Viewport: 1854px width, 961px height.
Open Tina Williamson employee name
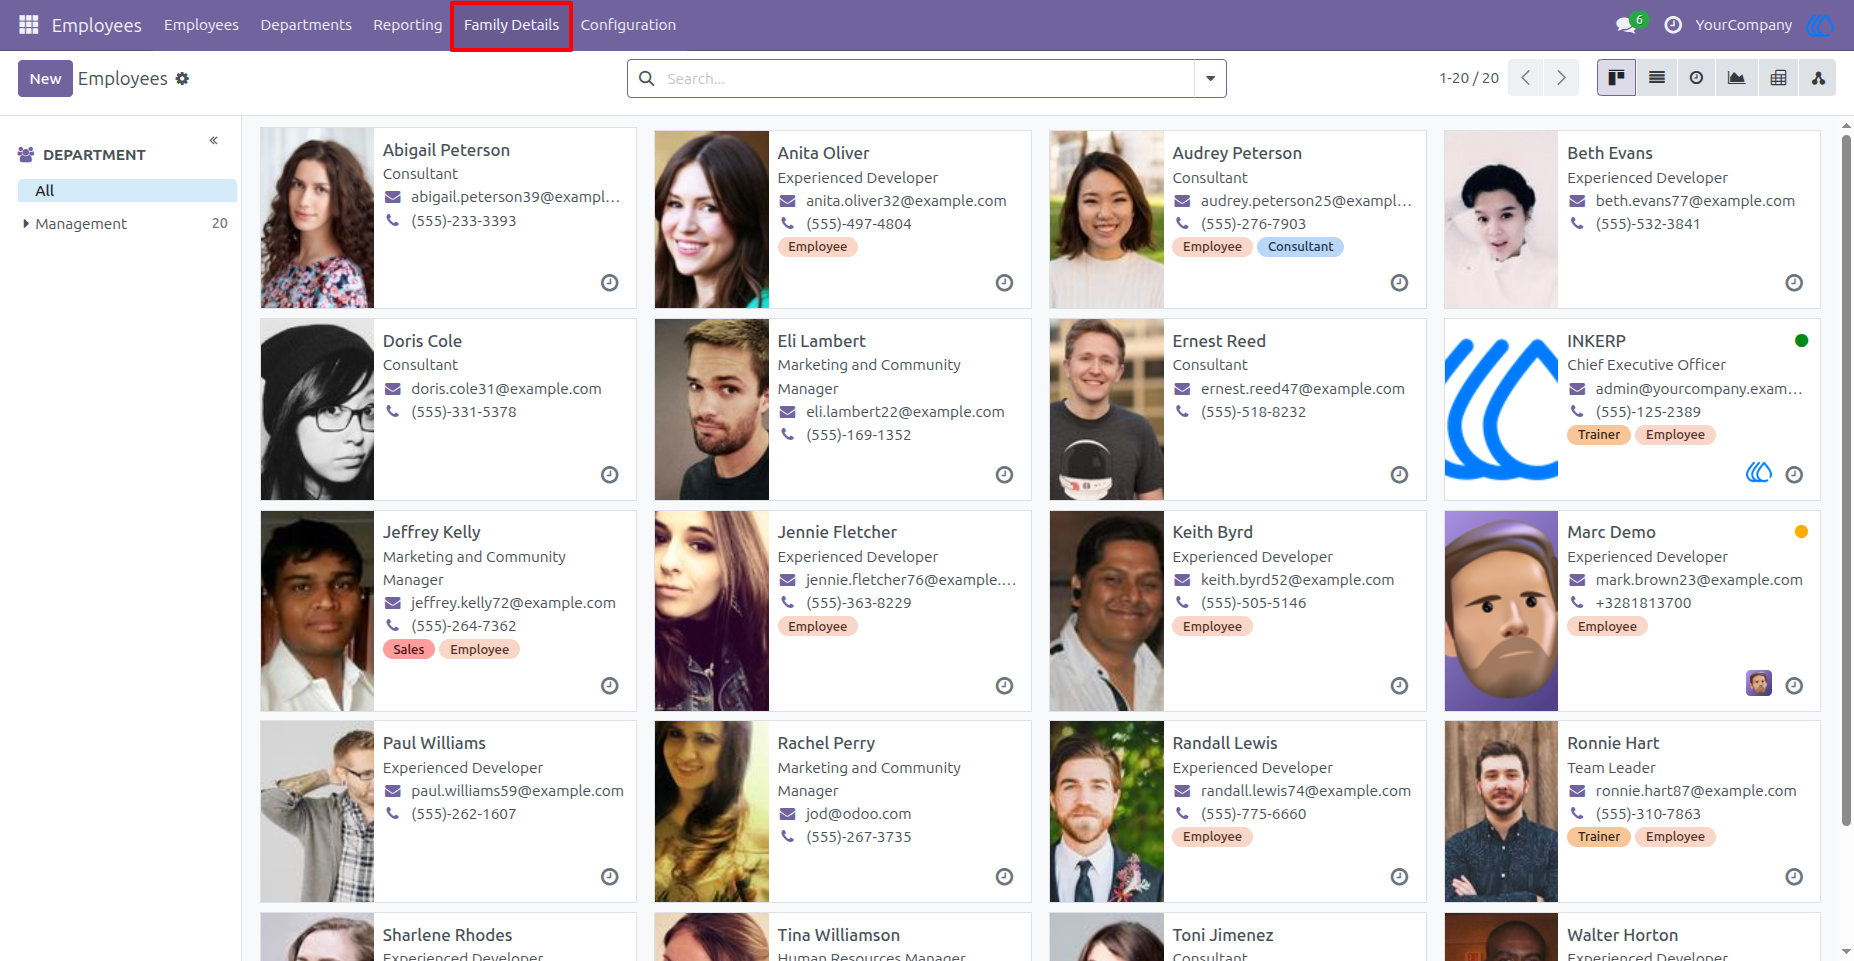(838, 935)
